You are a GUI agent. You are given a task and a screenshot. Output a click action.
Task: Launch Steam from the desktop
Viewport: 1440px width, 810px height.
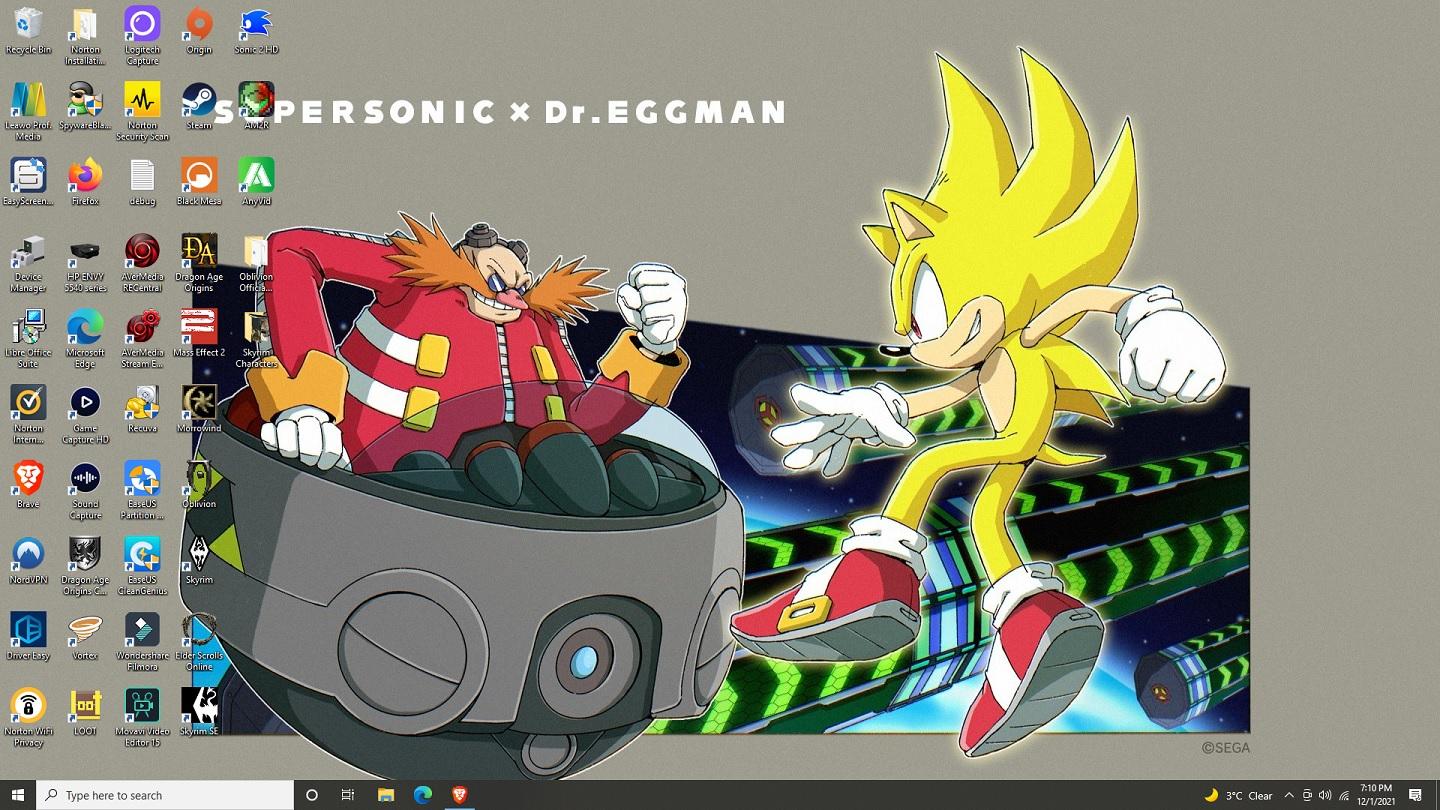[199, 106]
